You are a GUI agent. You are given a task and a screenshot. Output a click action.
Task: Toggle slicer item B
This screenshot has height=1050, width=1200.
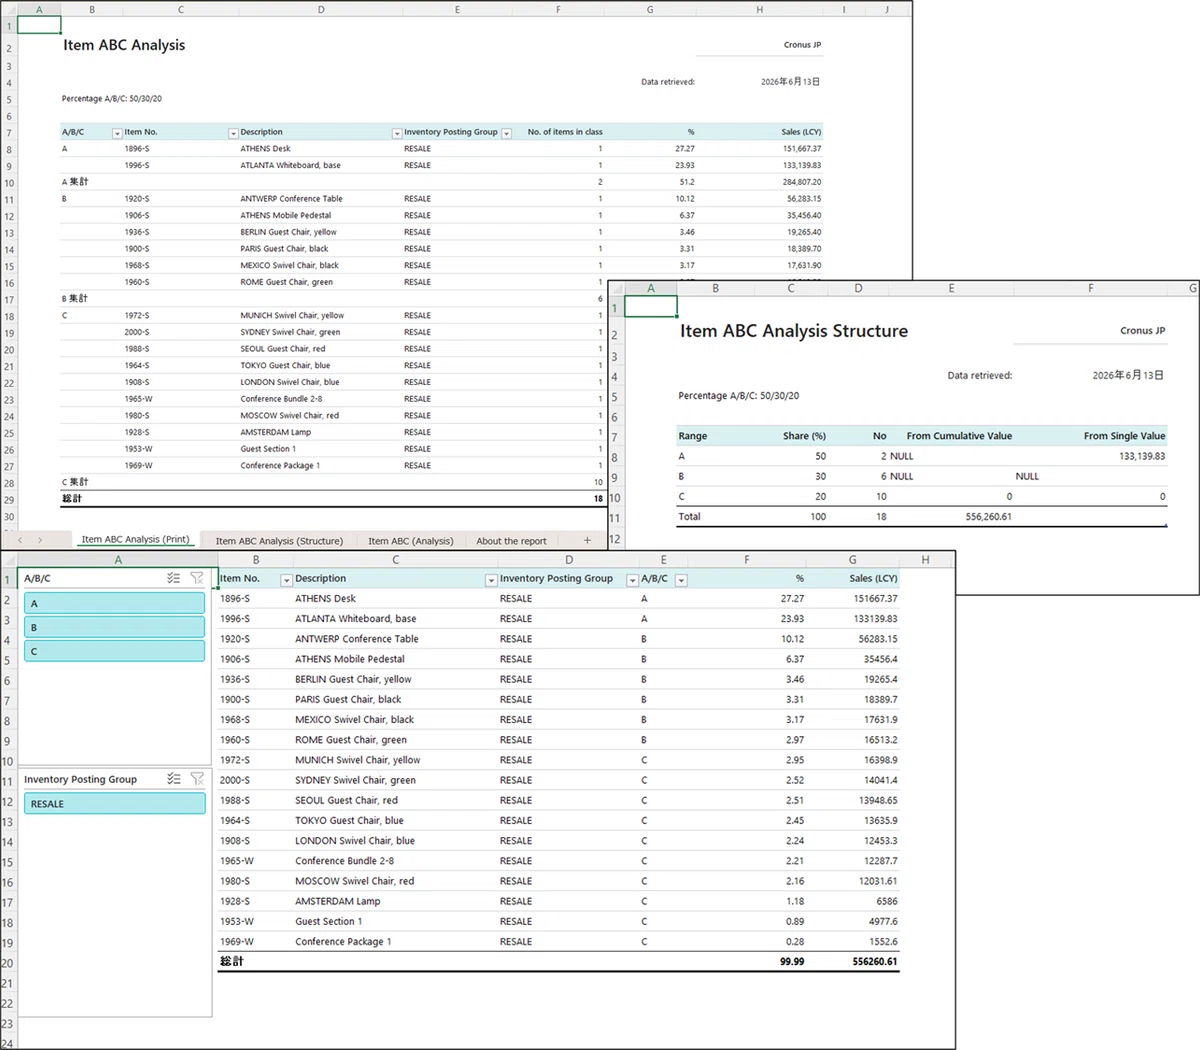(115, 627)
